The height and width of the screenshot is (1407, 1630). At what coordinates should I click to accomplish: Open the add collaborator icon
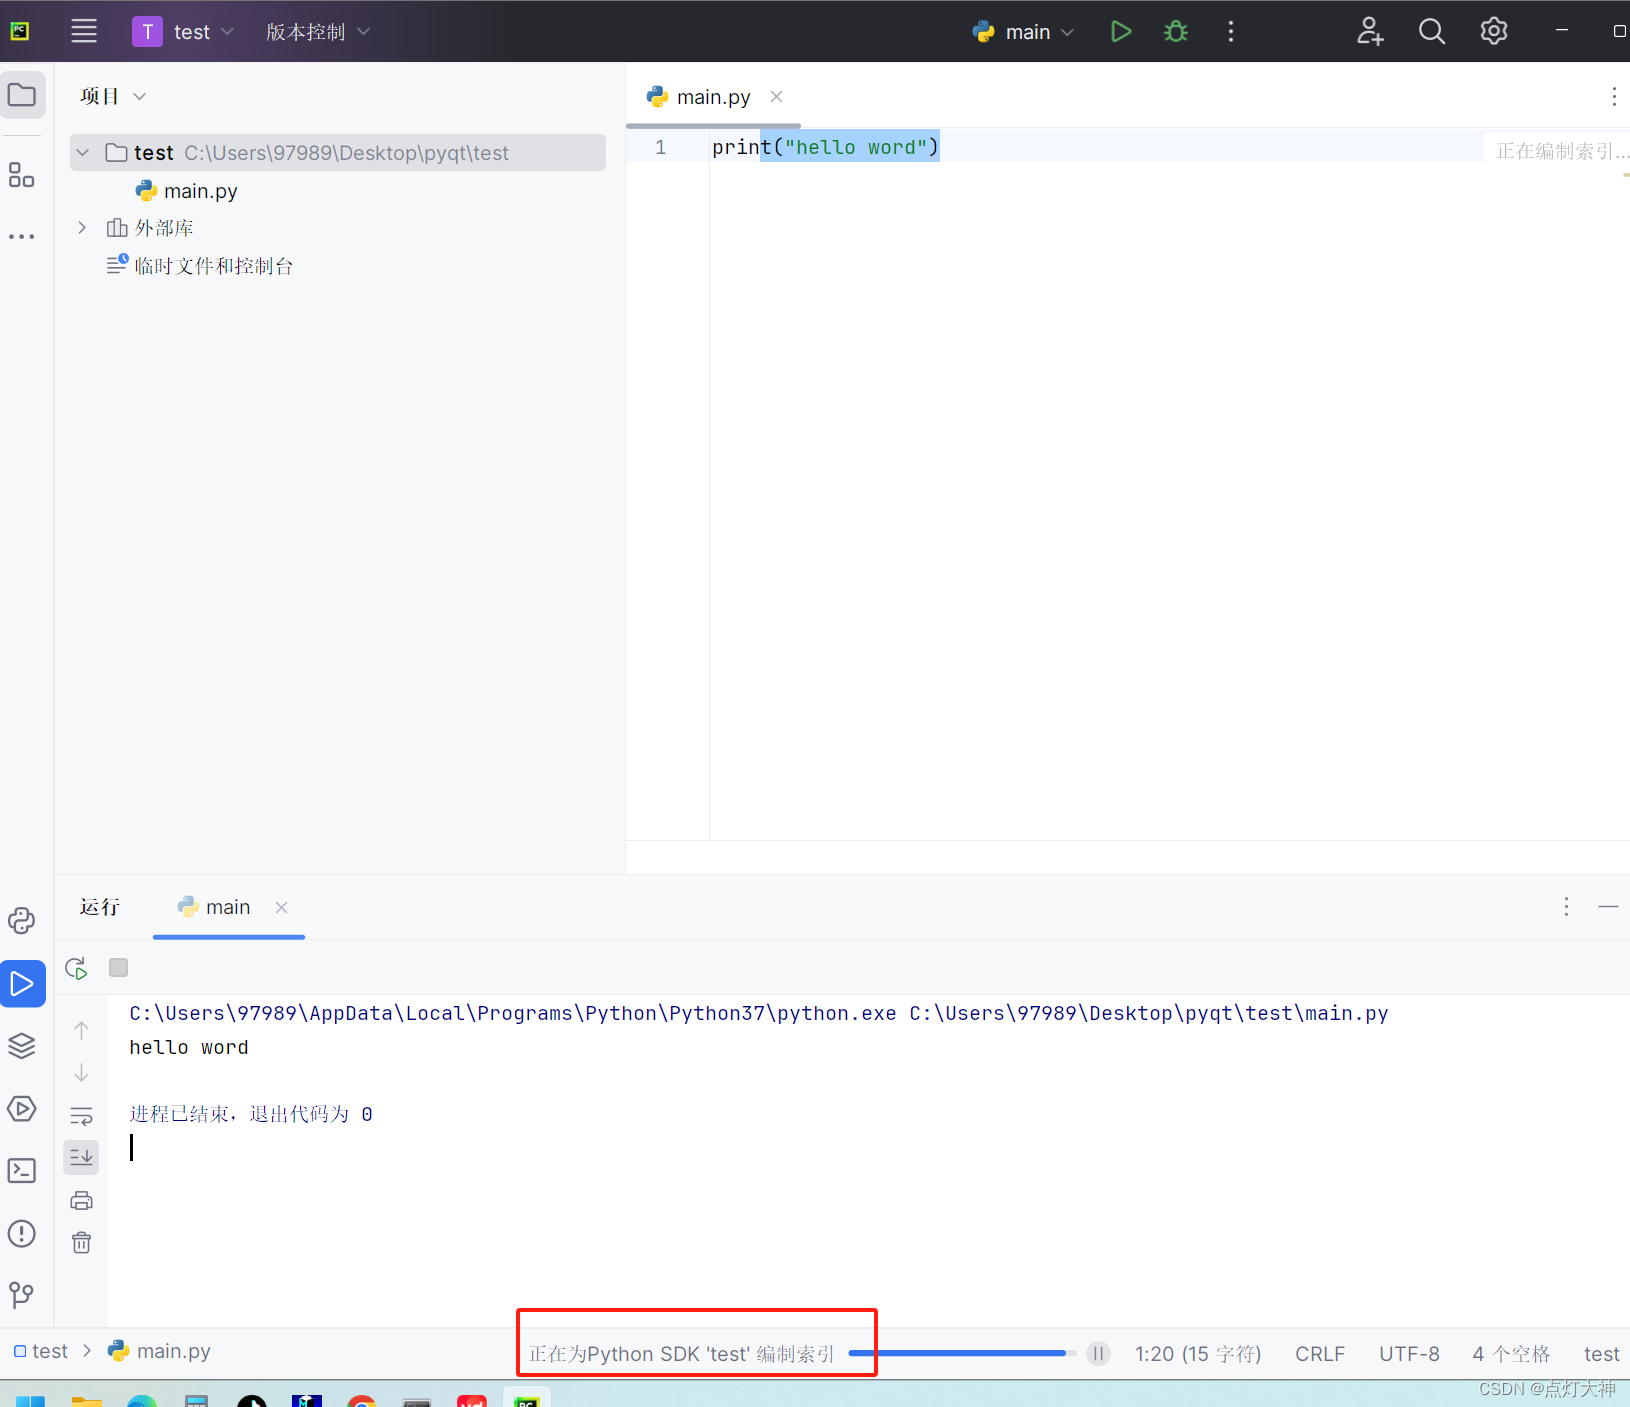[x=1370, y=31]
